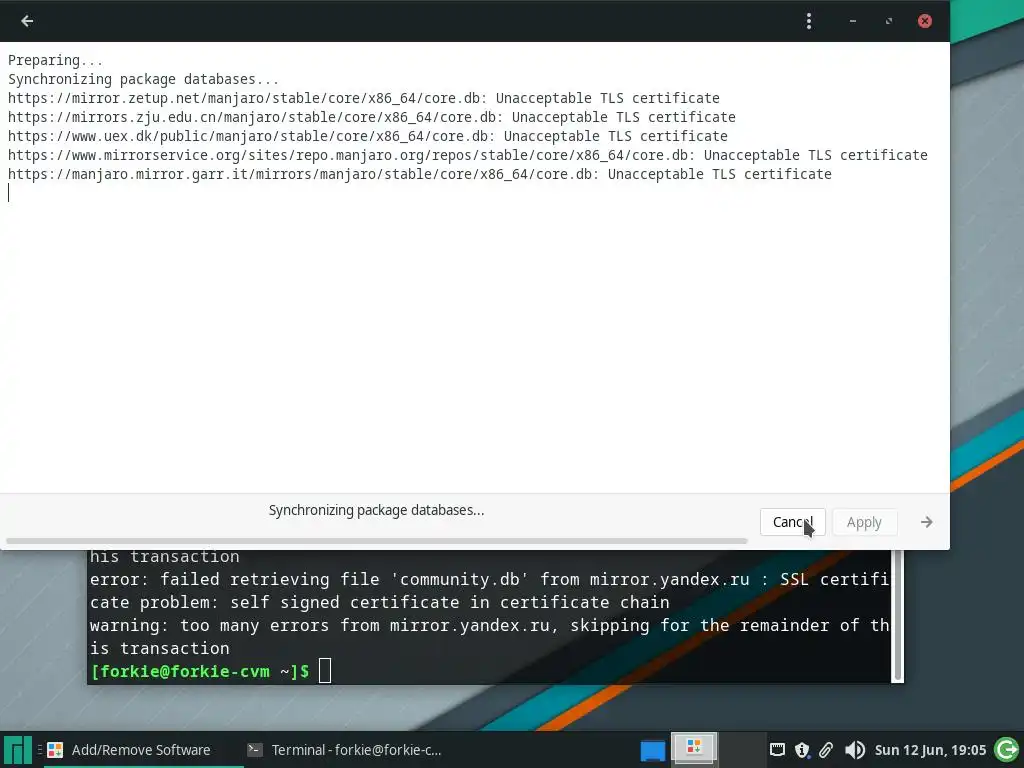Switch to Terminal taskbar entry
Image resolution: width=1024 pixels, height=768 pixels.
click(345, 750)
